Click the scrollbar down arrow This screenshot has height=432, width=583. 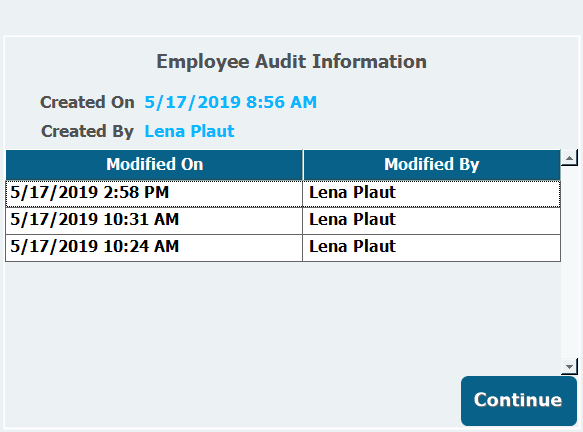point(569,367)
